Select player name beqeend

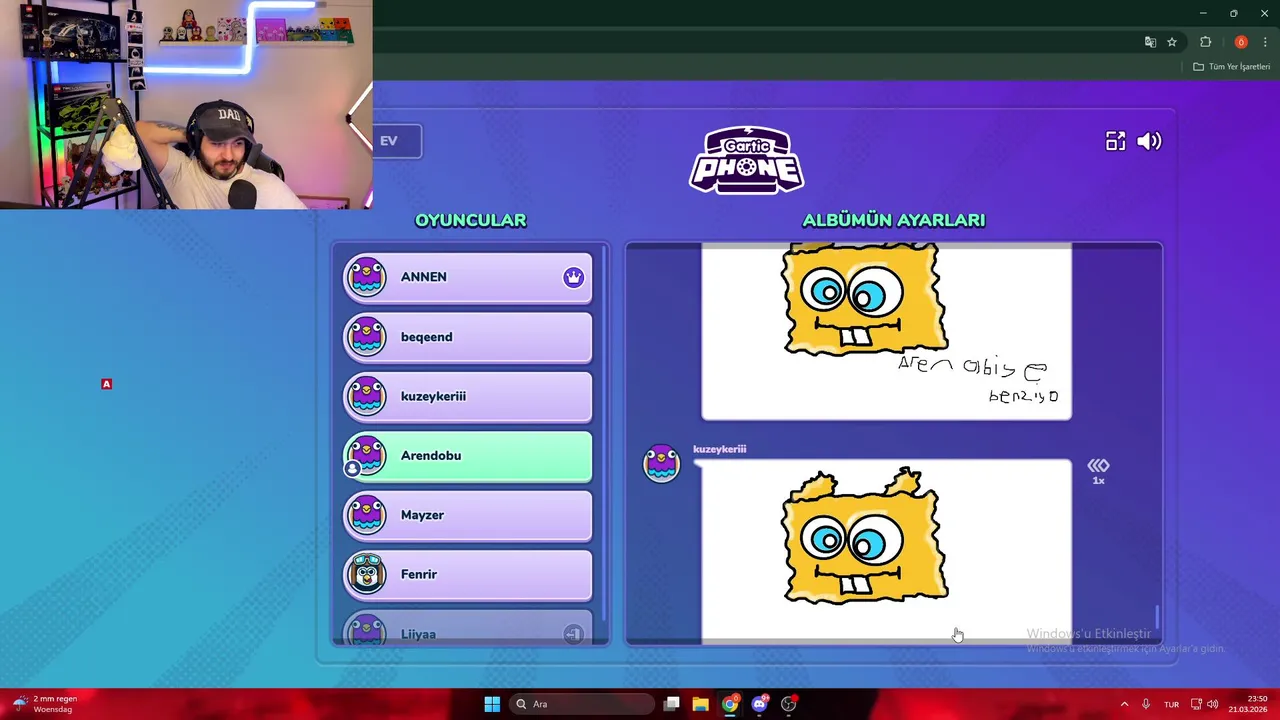coord(427,337)
